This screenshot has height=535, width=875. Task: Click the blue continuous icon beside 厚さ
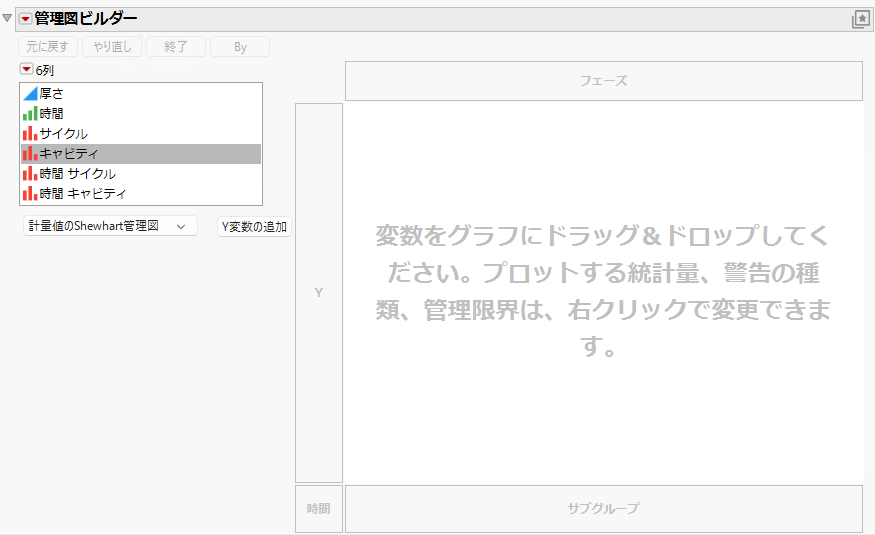[x=30, y=94]
